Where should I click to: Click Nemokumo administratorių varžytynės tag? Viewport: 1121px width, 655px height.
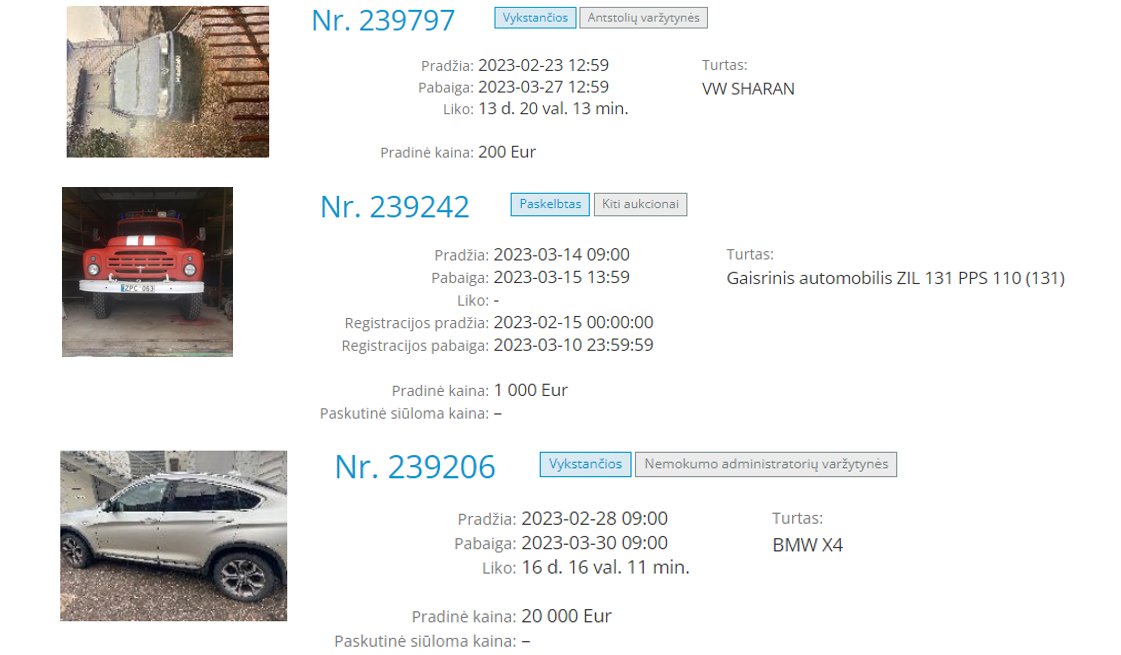(766, 464)
